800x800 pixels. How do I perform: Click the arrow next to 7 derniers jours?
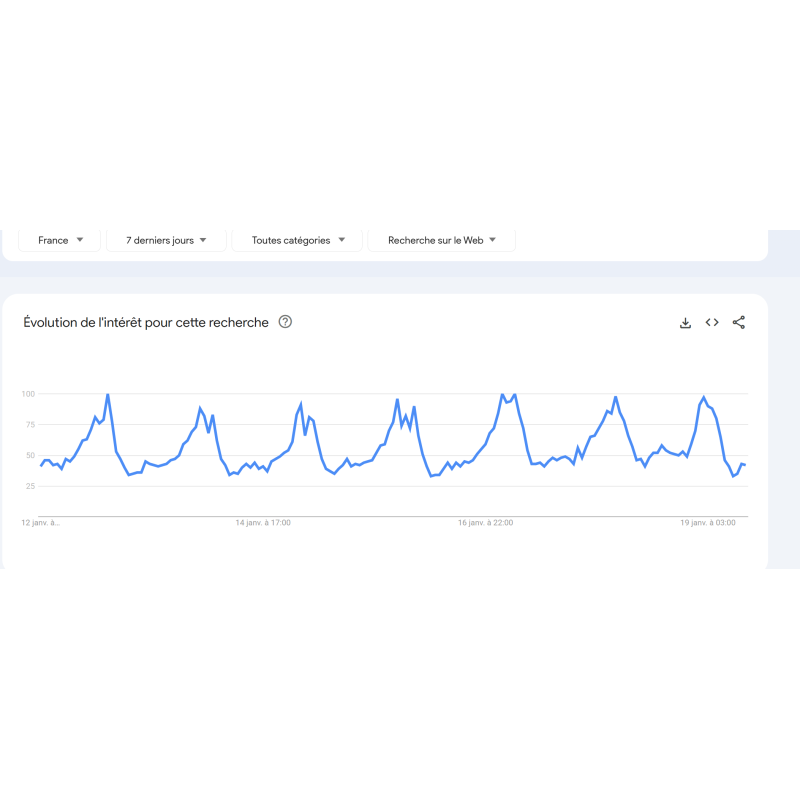pos(203,240)
